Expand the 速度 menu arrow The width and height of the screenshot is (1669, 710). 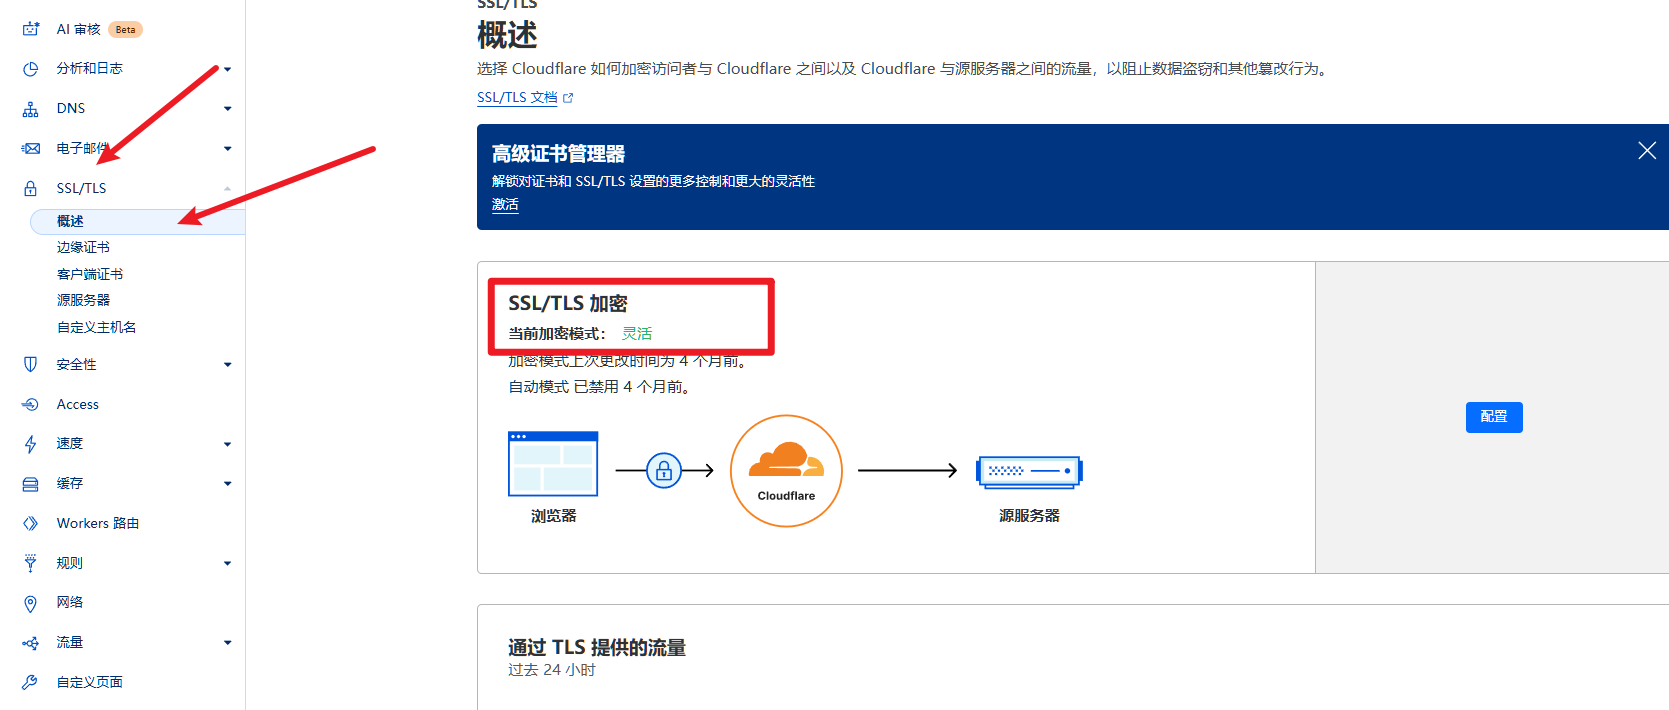pyautogui.click(x=228, y=444)
